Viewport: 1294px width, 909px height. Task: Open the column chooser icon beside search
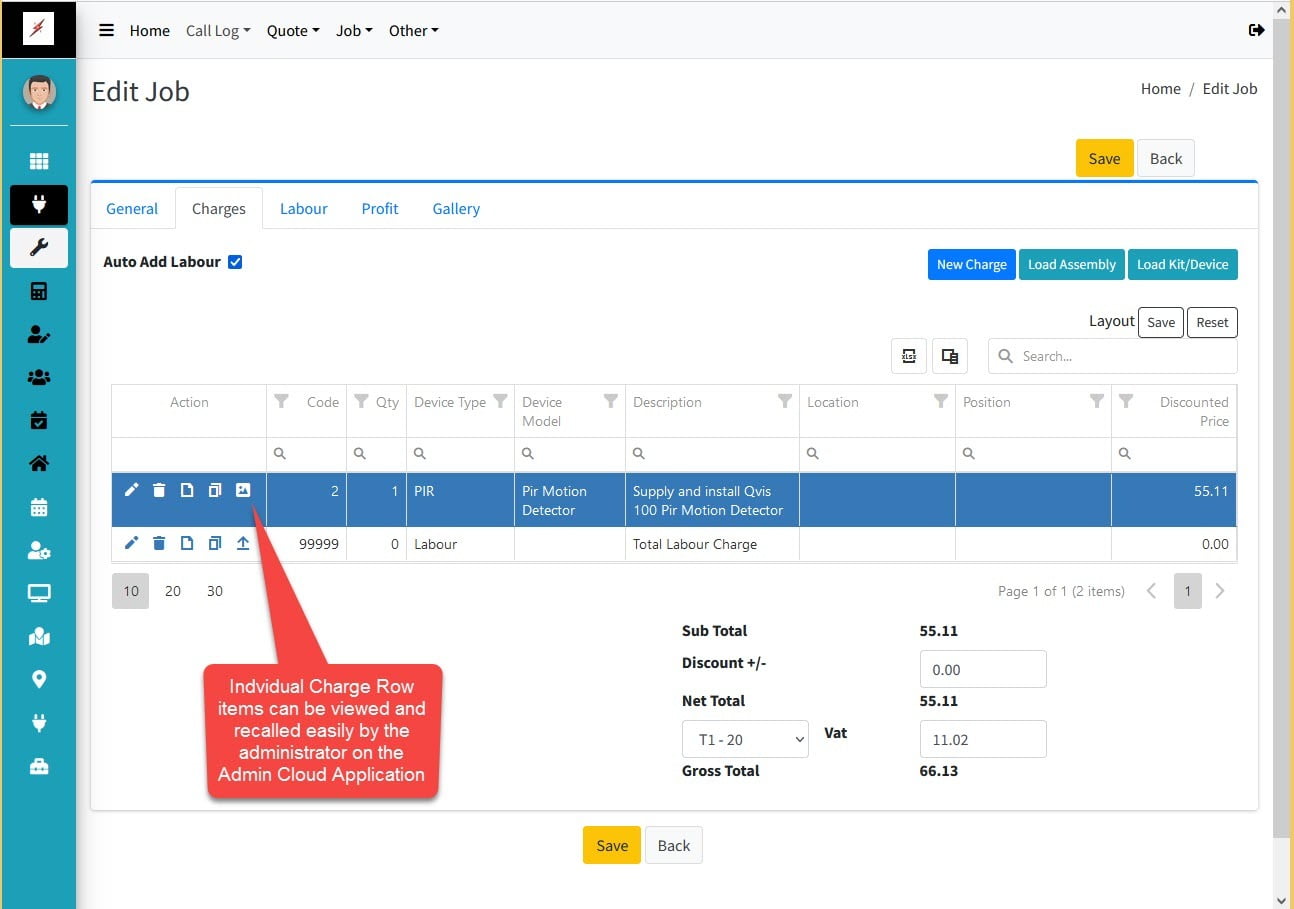tap(949, 356)
